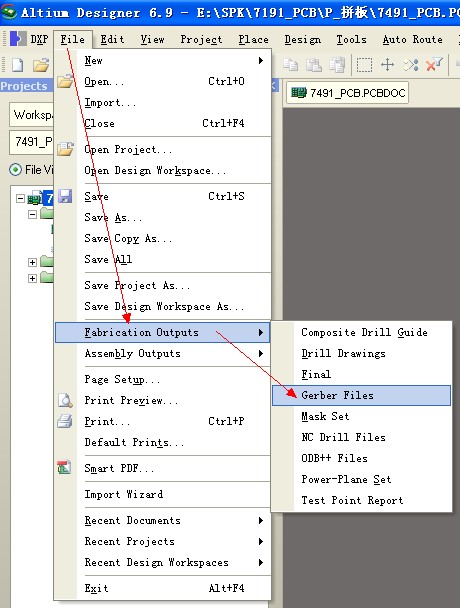This screenshot has height=608, width=460.
Task: Choose Gerber Files from the submenu
Action: [x=361, y=395]
